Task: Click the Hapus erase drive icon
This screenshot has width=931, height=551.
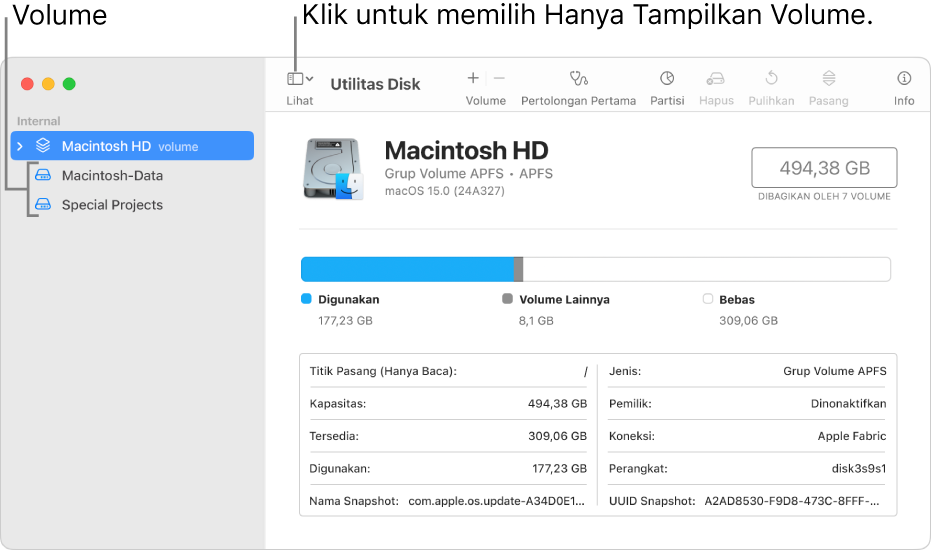Action: tap(715, 78)
